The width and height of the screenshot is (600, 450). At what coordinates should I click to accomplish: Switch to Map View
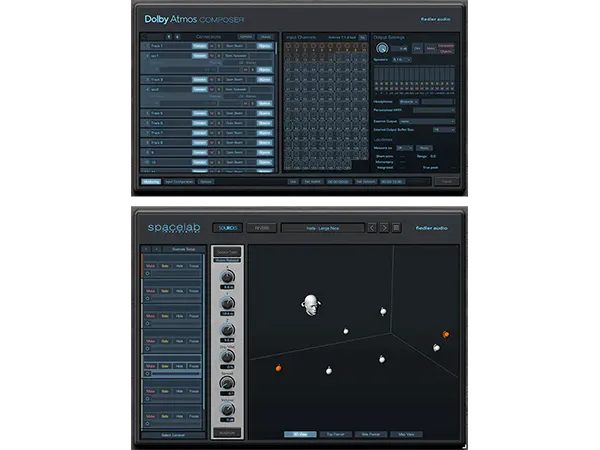pyautogui.click(x=406, y=434)
